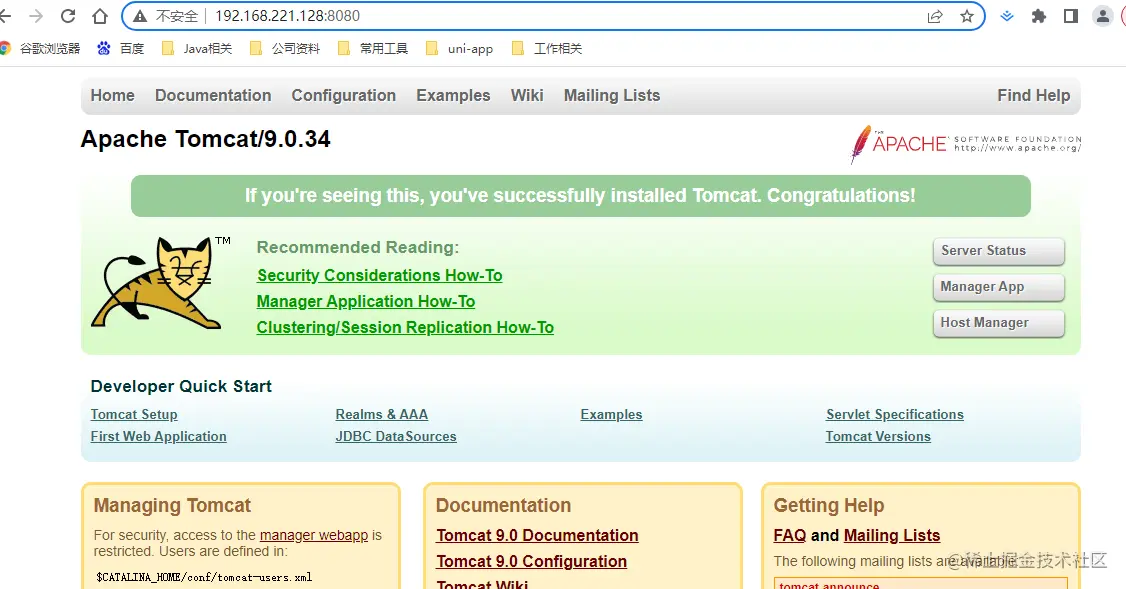Open the uni-app bookmark folder

[x=460, y=48]
